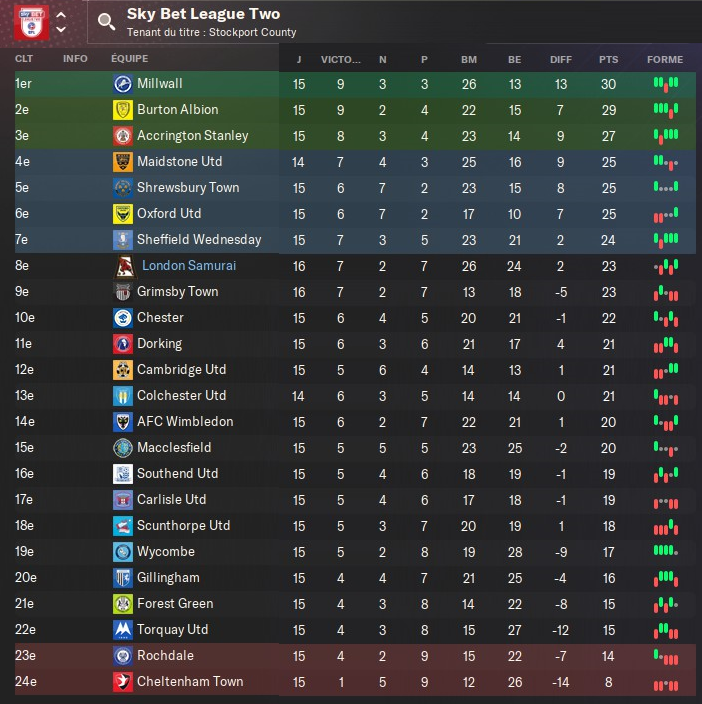Sort table by DIFF column header

pyautogui.click(x=561, y=59)
